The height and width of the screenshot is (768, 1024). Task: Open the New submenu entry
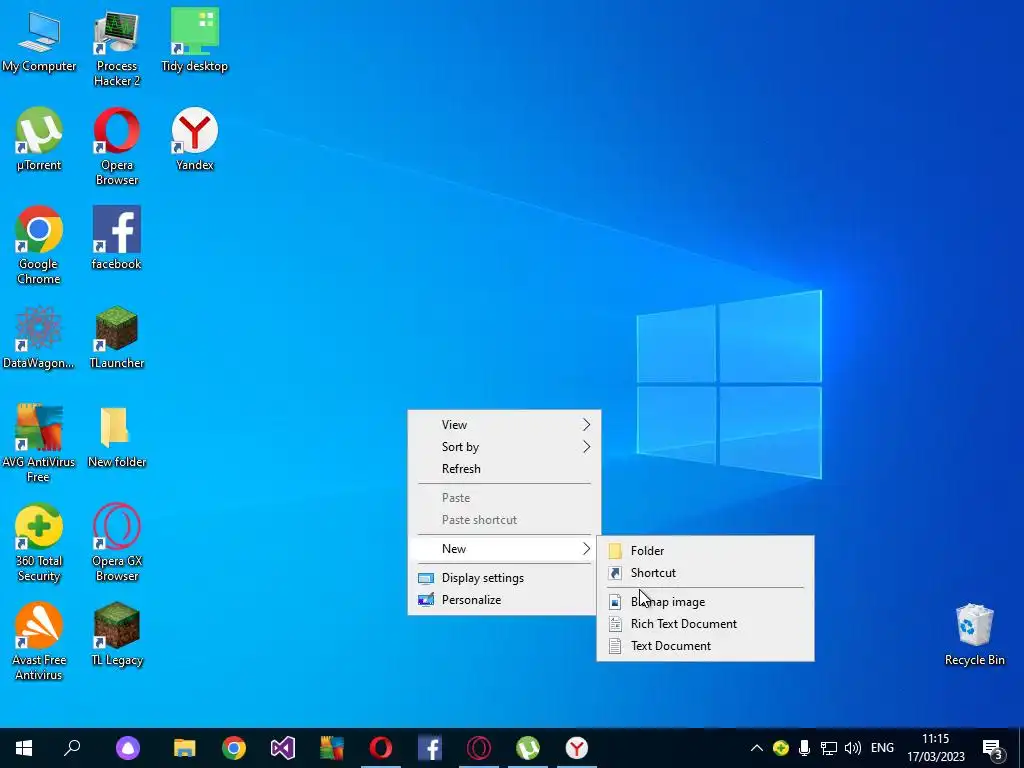pyautogui.click(x=504, y=549)
